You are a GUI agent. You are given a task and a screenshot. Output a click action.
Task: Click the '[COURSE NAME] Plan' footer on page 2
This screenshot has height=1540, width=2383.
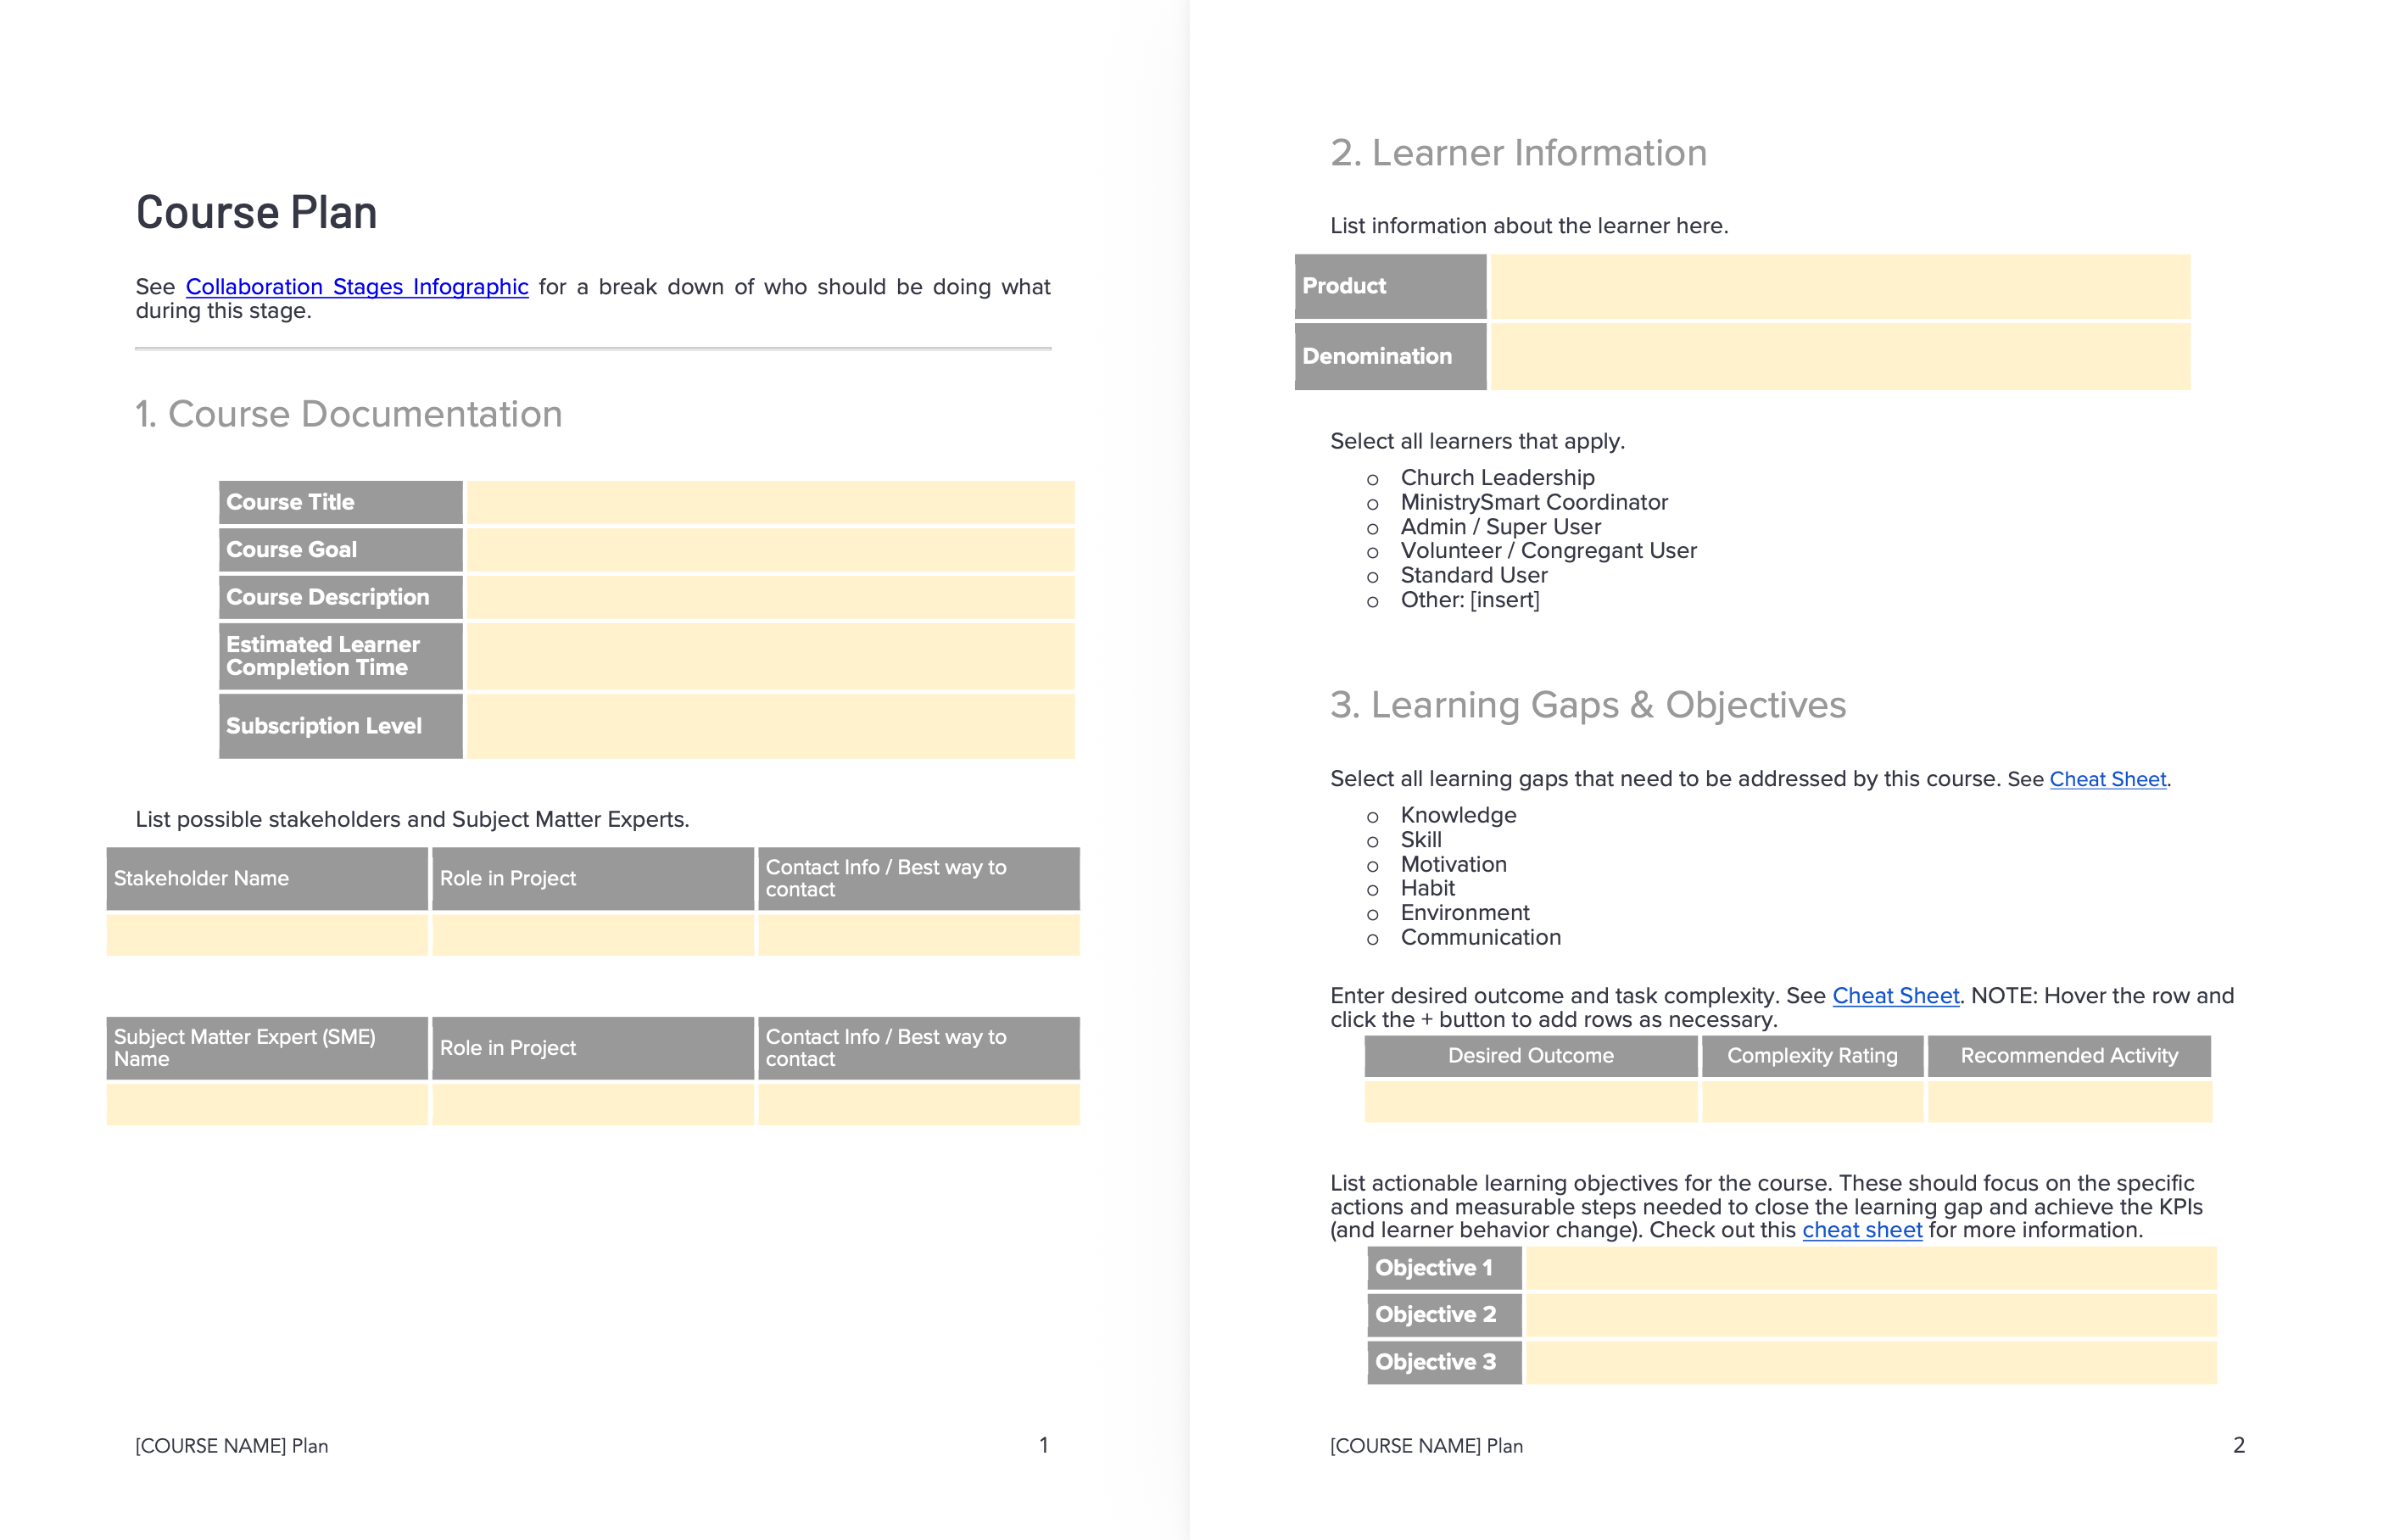click(1426, 1446)
